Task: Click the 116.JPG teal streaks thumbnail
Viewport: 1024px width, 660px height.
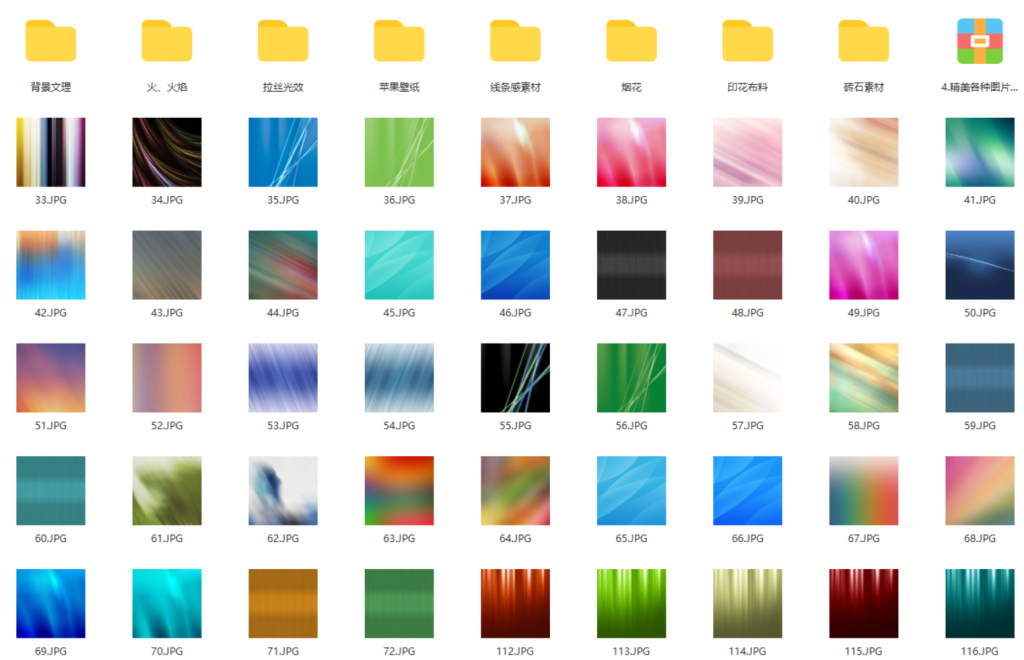Action: pyautogui.click(x=979, y=603)
